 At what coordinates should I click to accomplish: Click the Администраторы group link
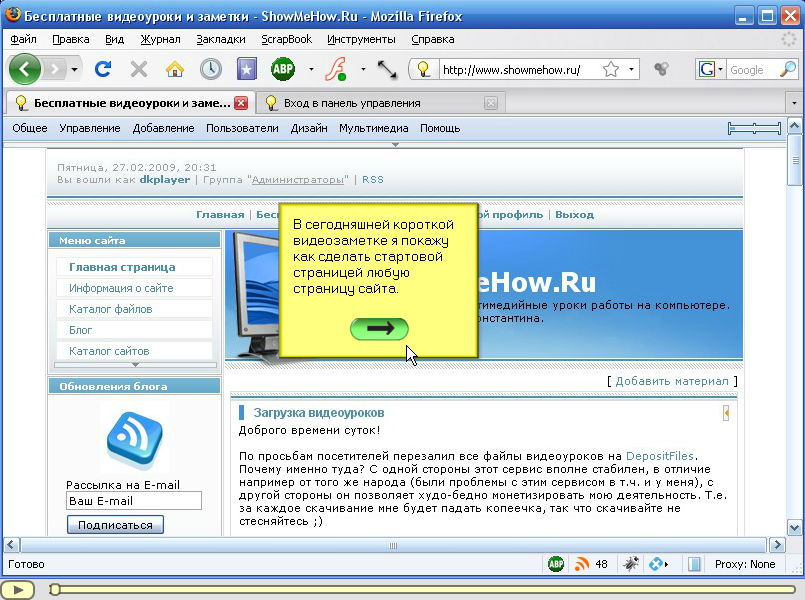click(x=298, y=180)
